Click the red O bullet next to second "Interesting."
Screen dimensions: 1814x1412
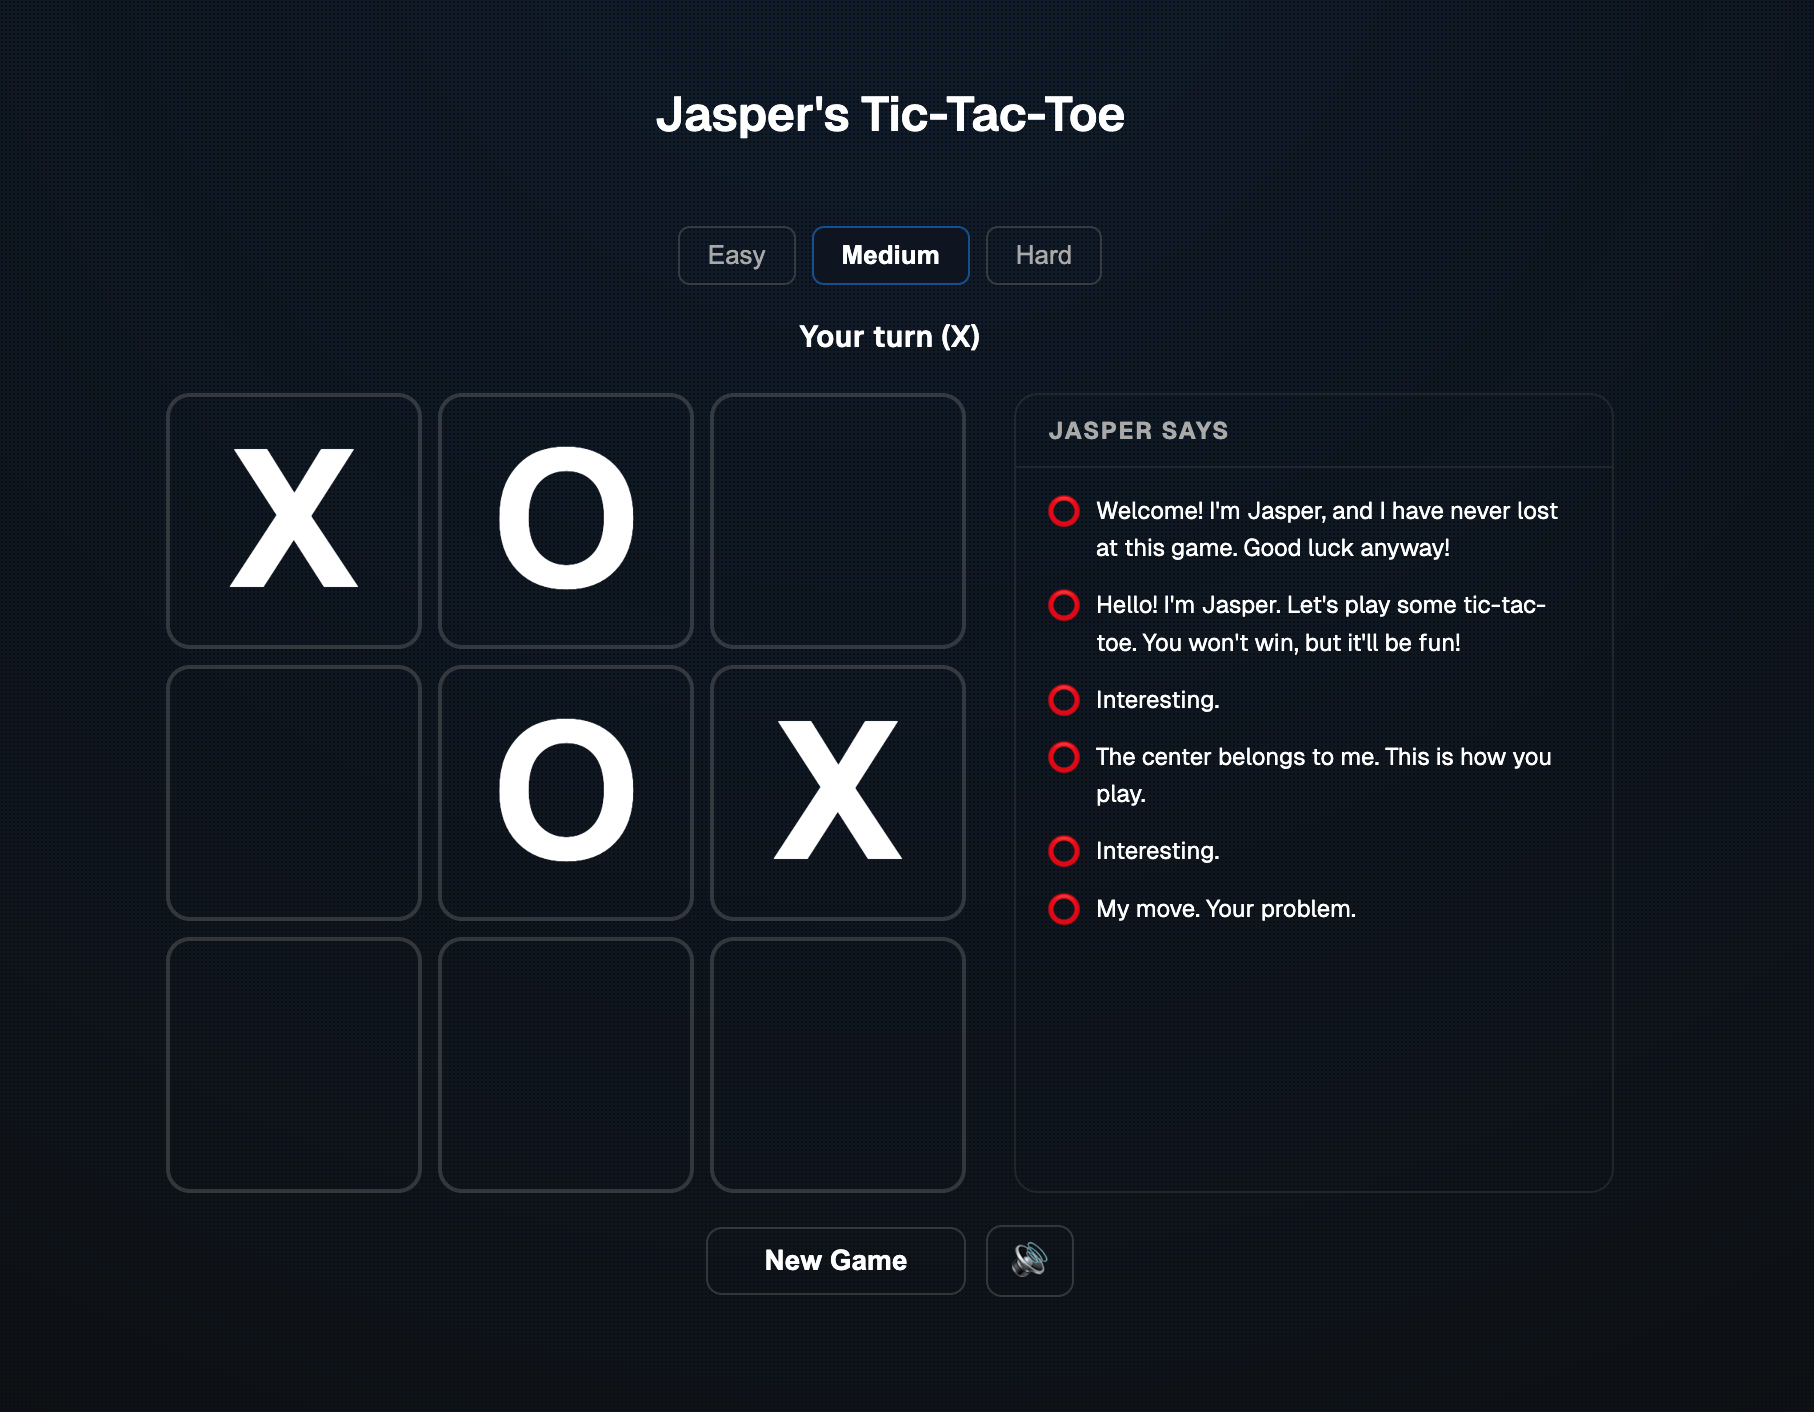point(1064,851)
